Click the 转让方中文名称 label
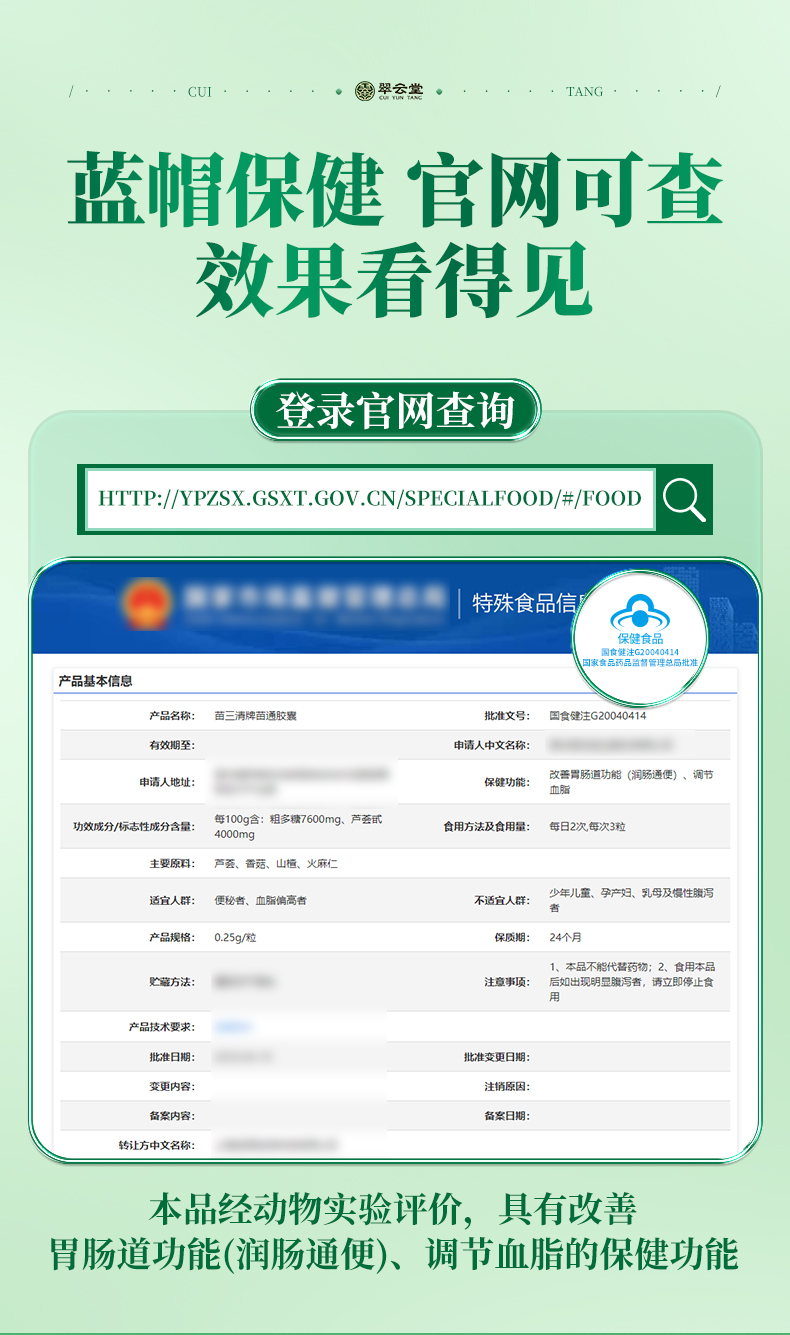The width and height of the screenshot is (790, 1335). pos(157,1145)
